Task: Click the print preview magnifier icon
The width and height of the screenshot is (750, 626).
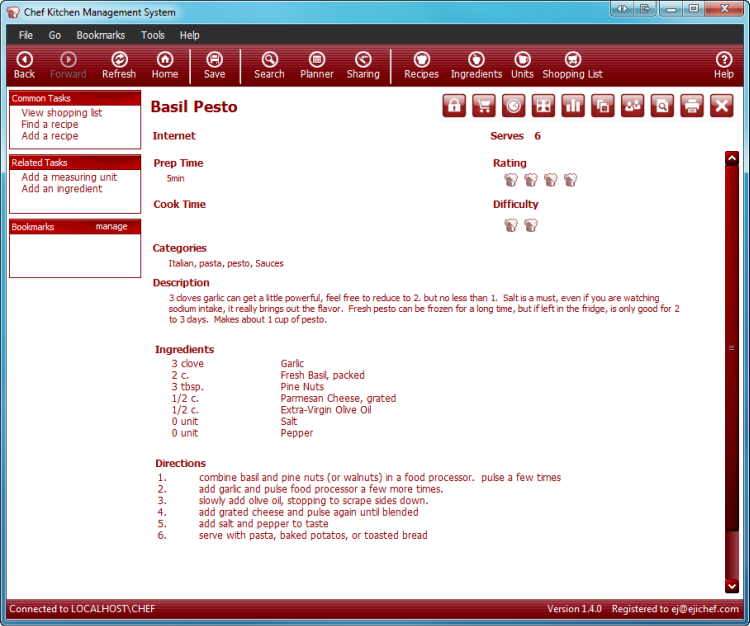Action: (662, 106)
